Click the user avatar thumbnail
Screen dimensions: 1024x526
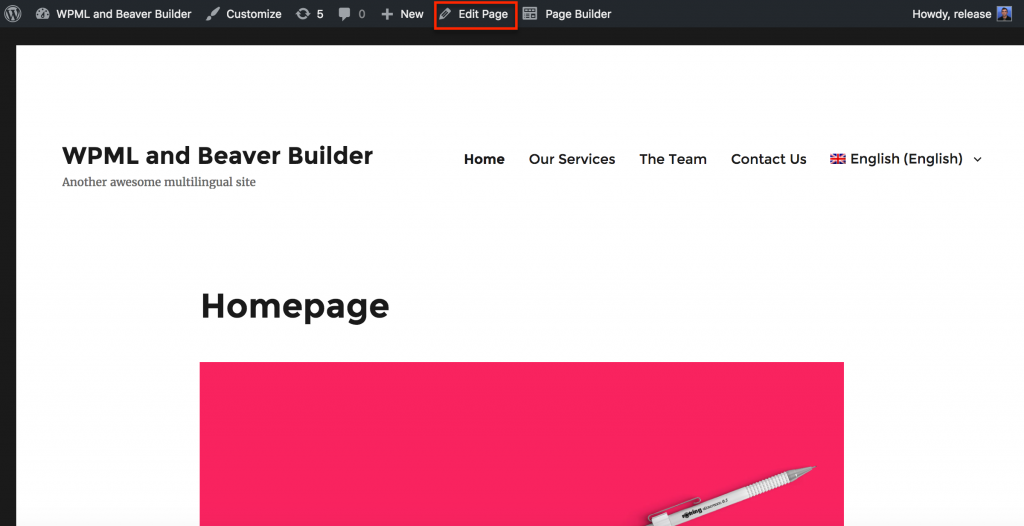point(1004,14)
